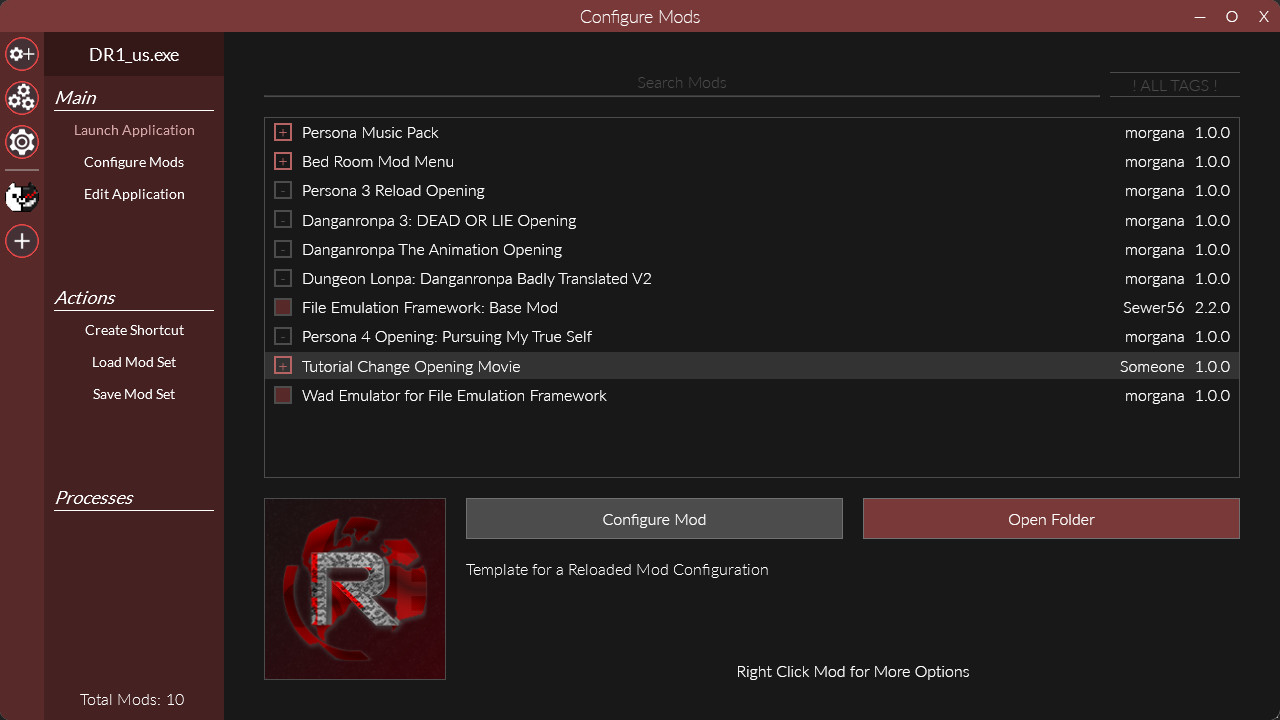
Task: Open the Configure Mods page
Action: 133,161
